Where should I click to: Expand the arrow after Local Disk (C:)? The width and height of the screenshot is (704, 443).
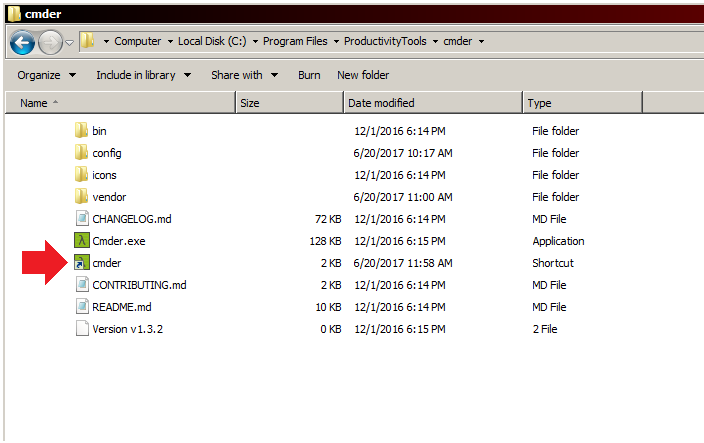click(x=255, y=41)
